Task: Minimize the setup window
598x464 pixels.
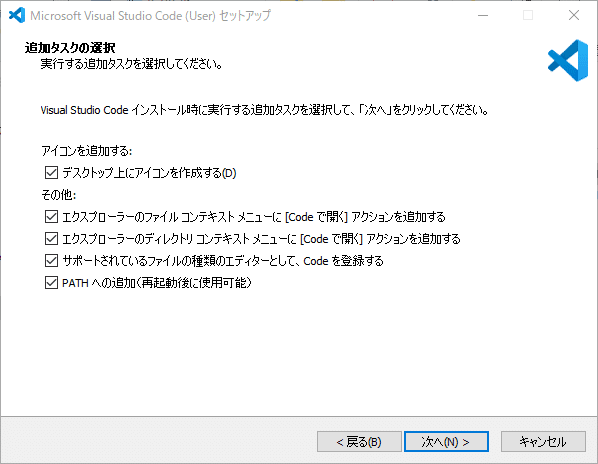Action: 483,15
